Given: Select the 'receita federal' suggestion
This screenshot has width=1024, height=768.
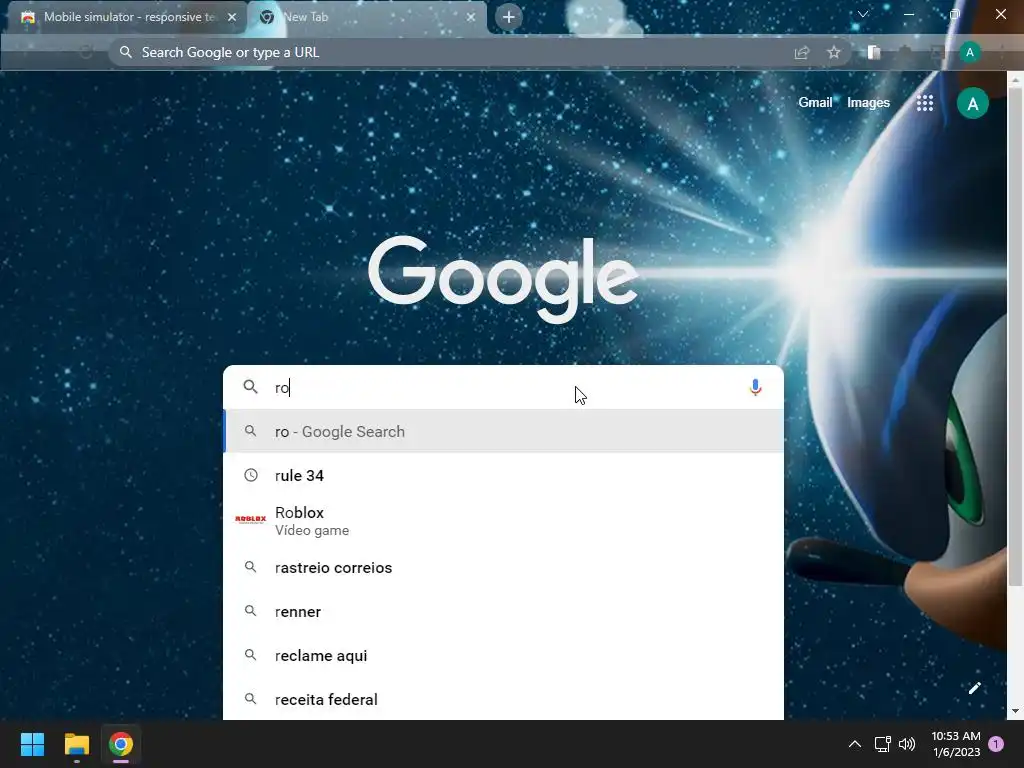Looking at the screenshot, I should click(503, 699).
